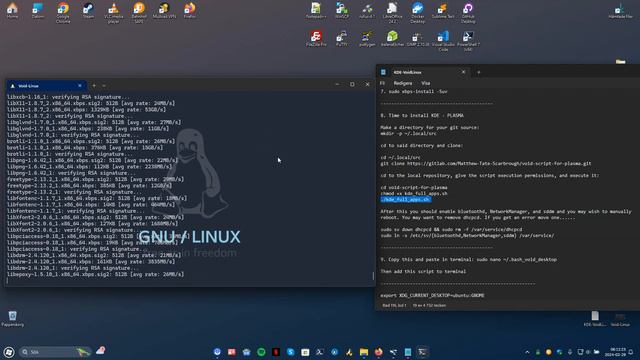Image resolution: width=640 pixels, height=360 pixels.
Task: Open the LibreOffice desktop shortcut
Action: pos(392,13)
